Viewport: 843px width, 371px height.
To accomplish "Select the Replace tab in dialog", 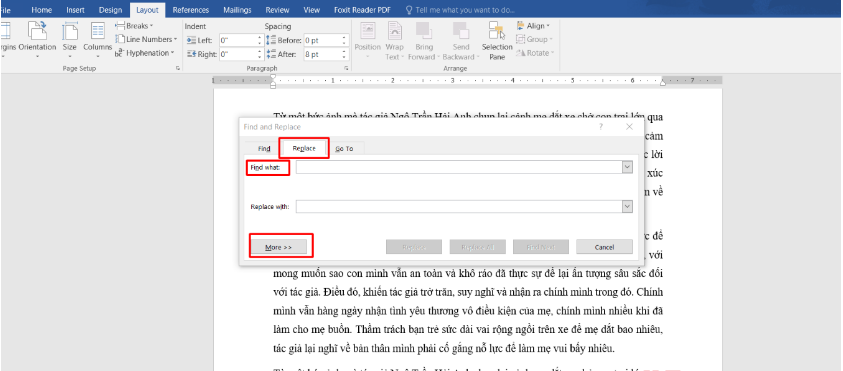I will [304, 148].
